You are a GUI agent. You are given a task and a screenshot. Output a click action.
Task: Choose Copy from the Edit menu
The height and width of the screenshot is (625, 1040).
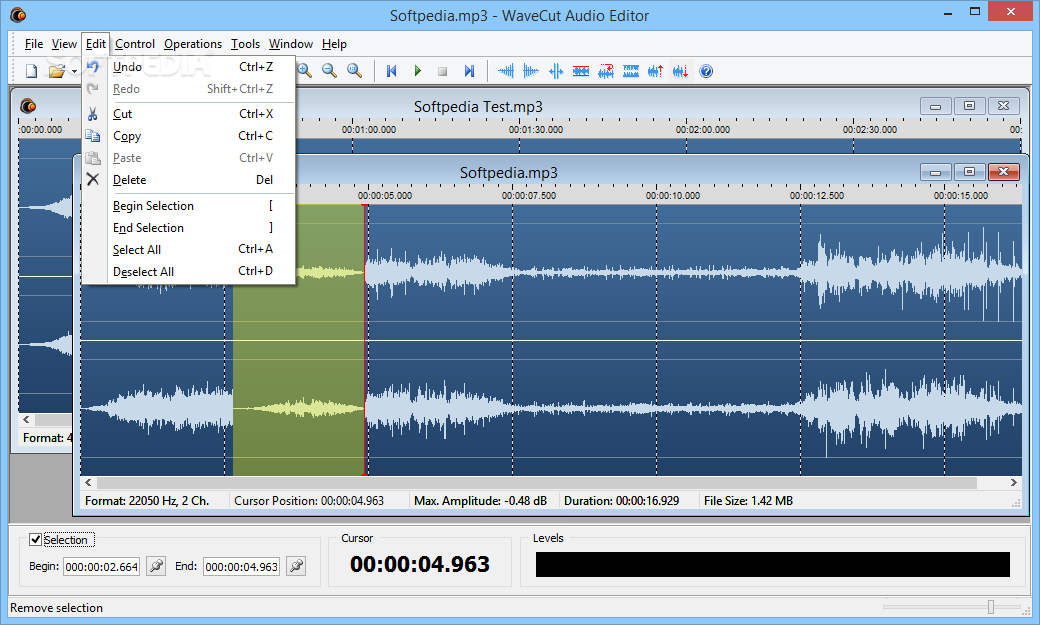pos(188,136)
